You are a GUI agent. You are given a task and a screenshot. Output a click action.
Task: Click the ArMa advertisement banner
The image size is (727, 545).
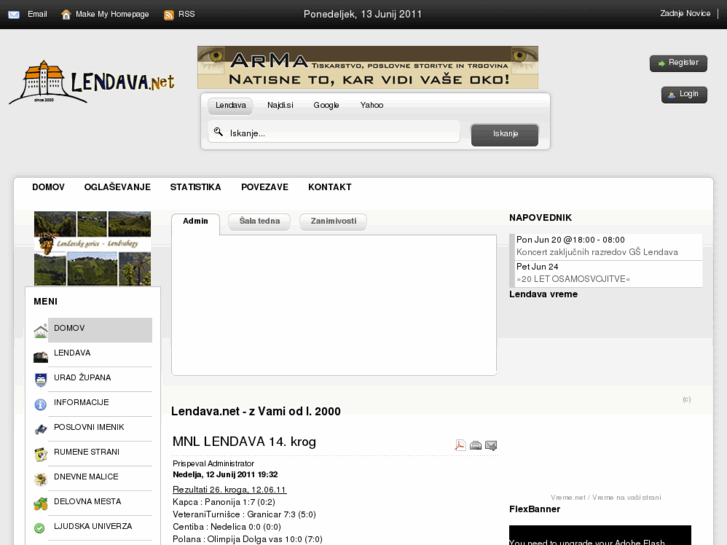coord(368,67)
